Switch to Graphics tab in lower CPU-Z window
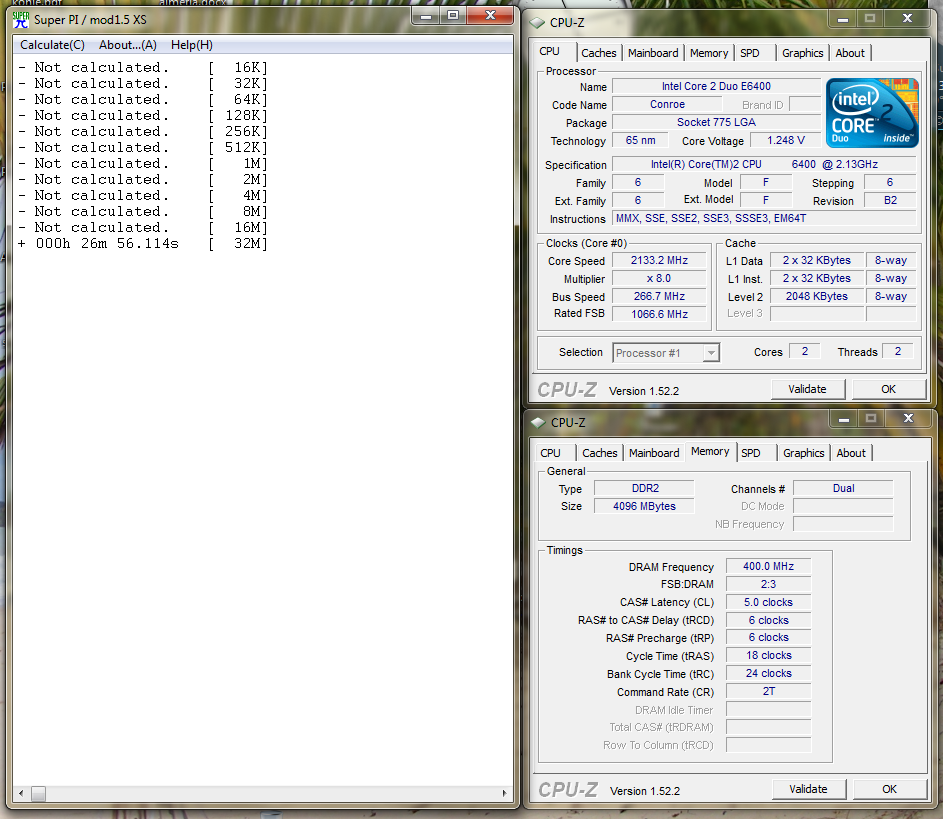The width and height of the screenshot is (943, 819). (x=803, y=453)
